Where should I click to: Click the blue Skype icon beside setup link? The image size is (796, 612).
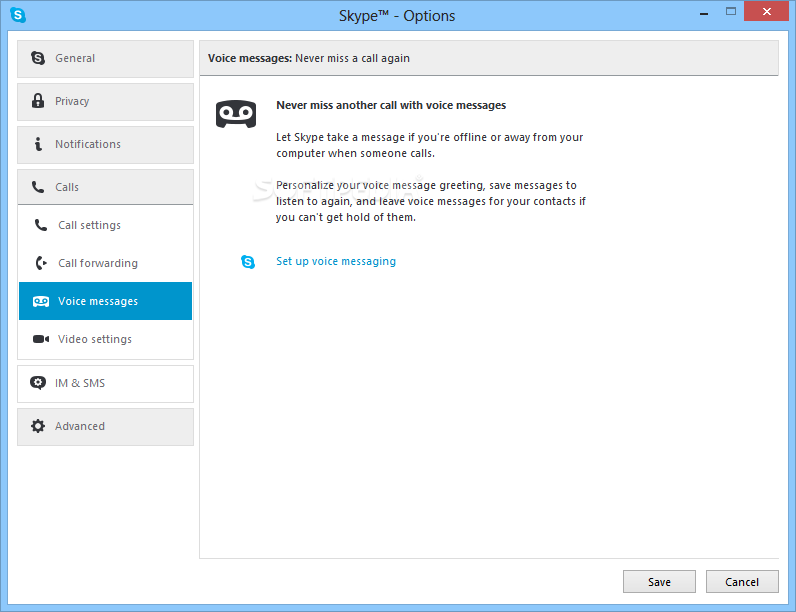(248, 262)
